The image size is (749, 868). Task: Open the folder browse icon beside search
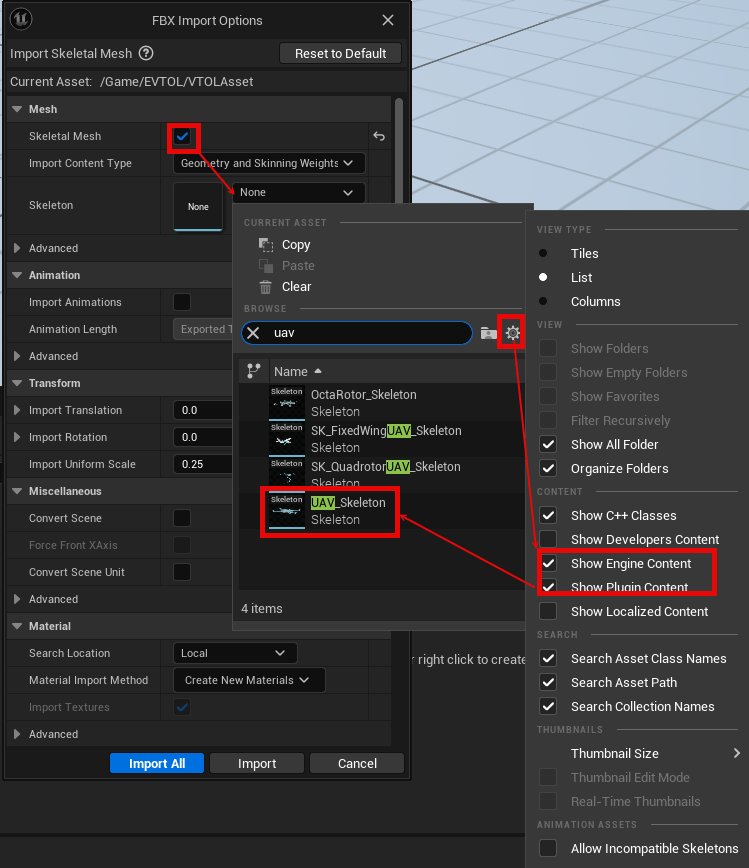click(x=488, y=333)
